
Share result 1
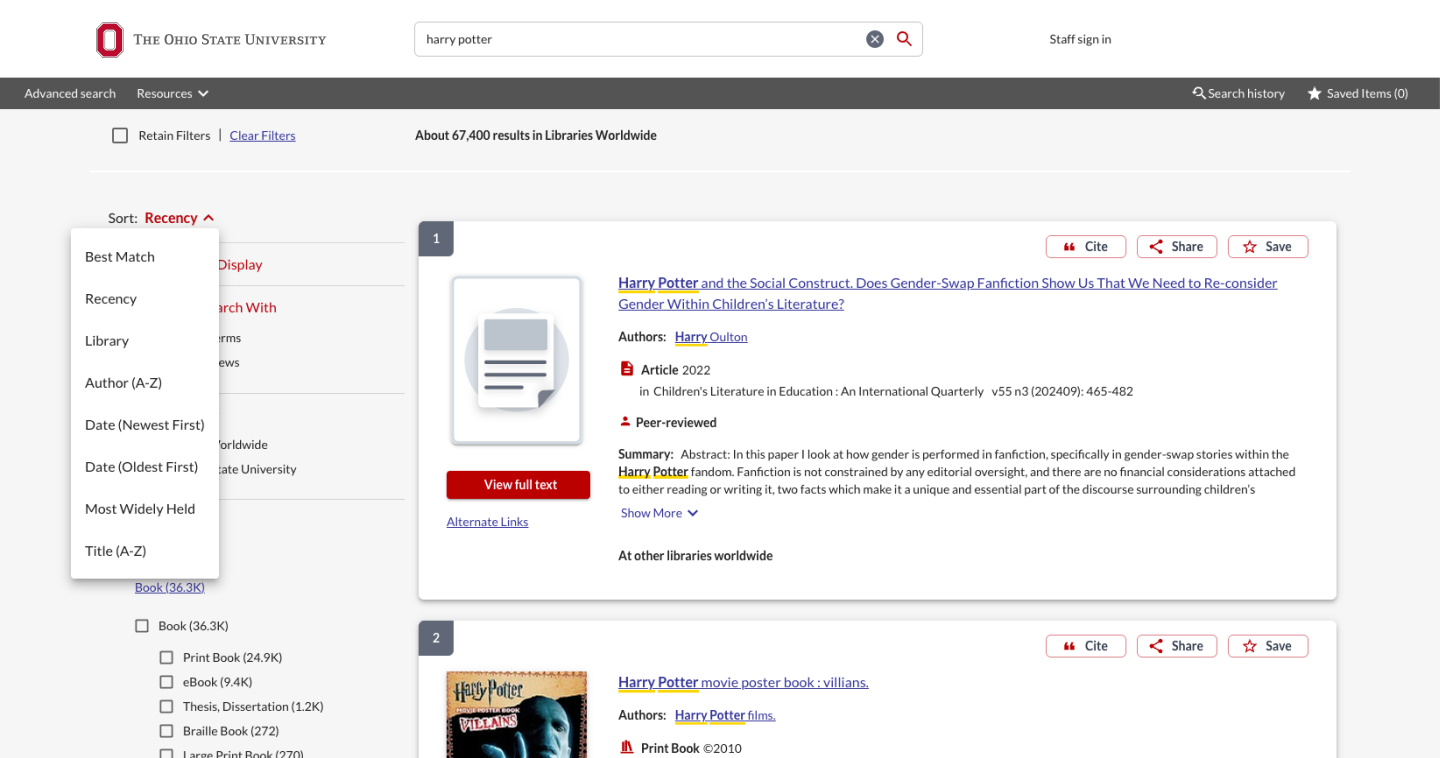pos(1177,246)
